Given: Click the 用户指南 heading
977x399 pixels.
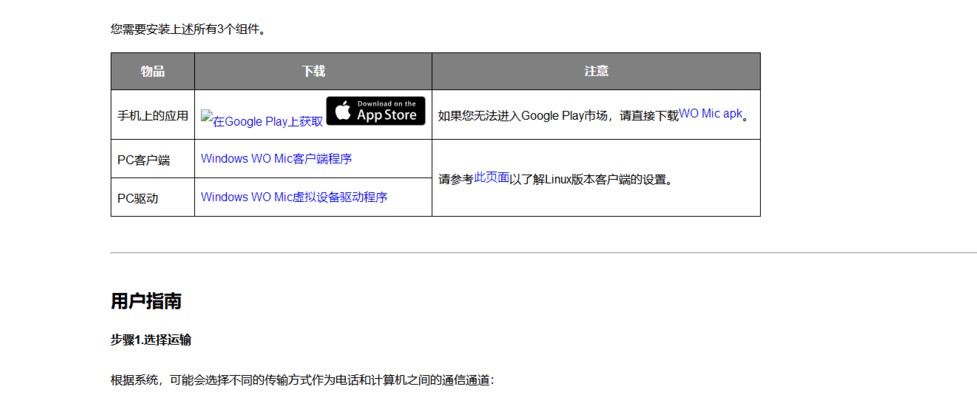Looking at the screenshot, I should [x=146, y=301].
